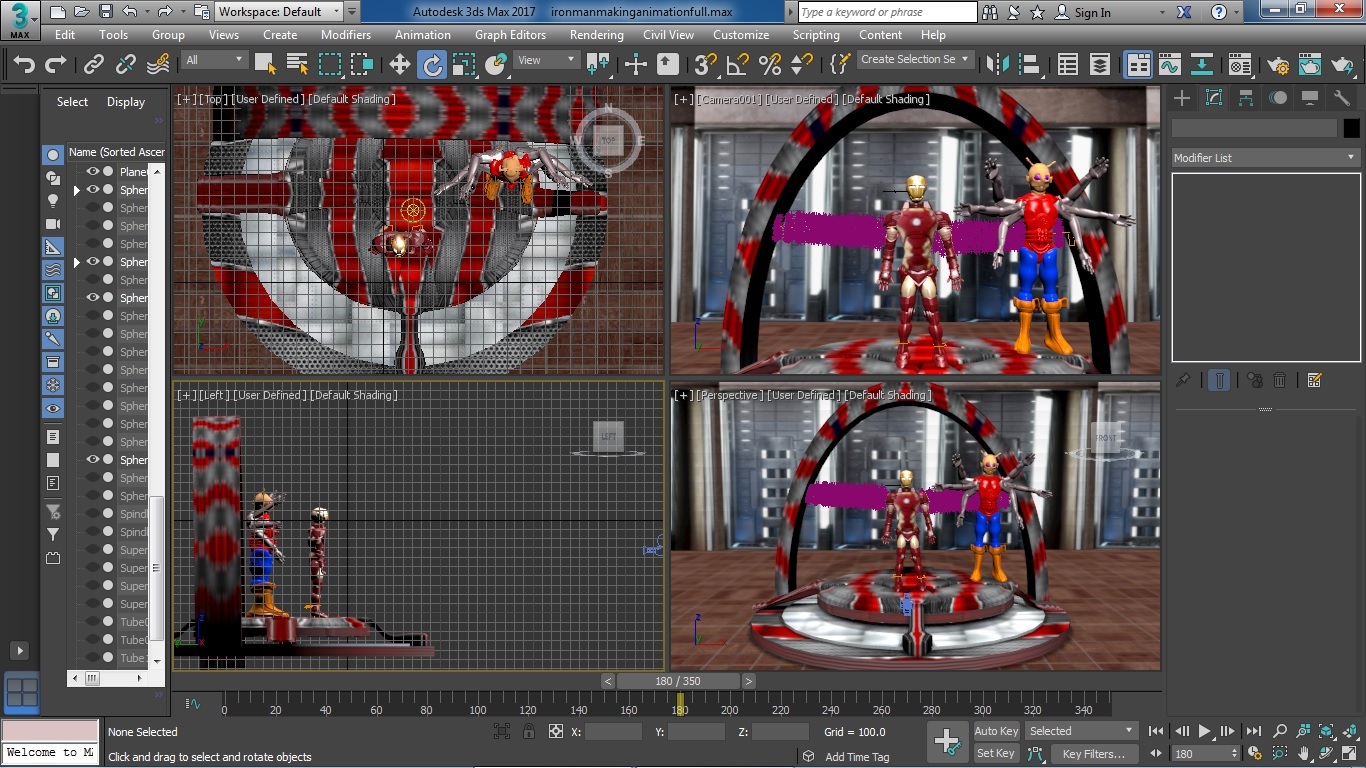Open the Civil View menu
The height and width of the screenshot is (768, 1366).
tap(668, 34)
